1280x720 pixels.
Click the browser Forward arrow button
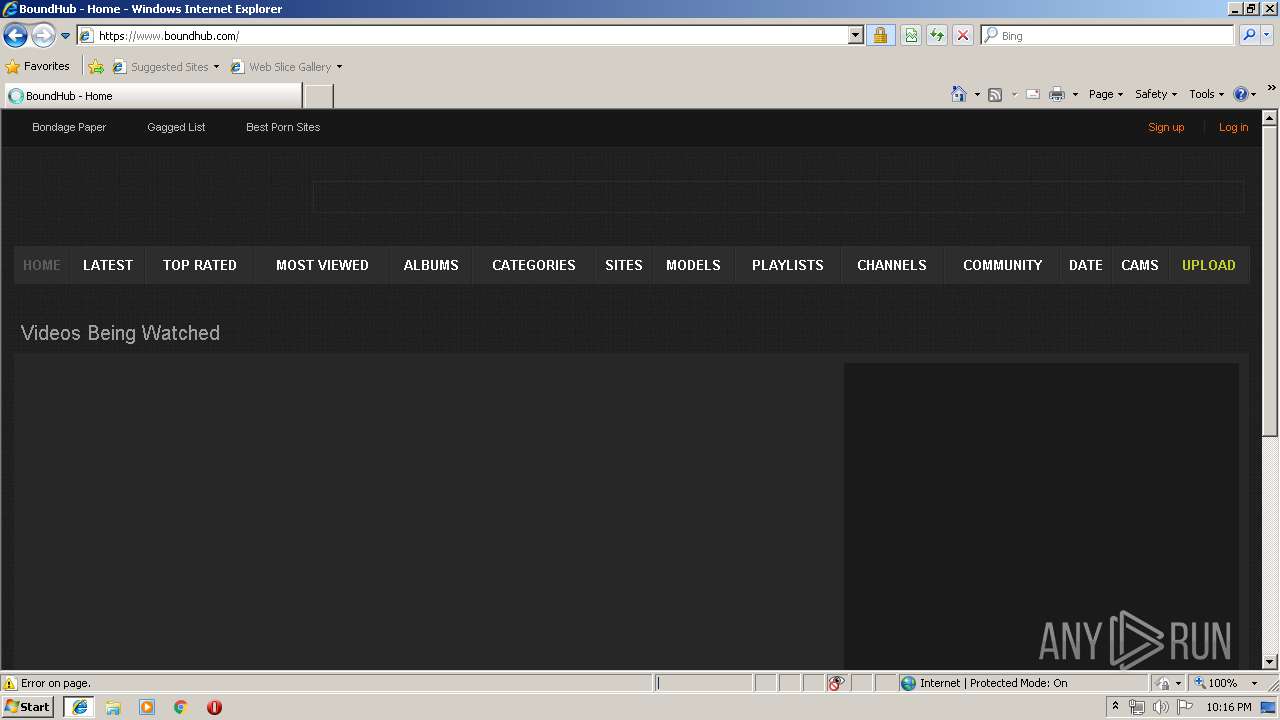[x=43, y=36]
